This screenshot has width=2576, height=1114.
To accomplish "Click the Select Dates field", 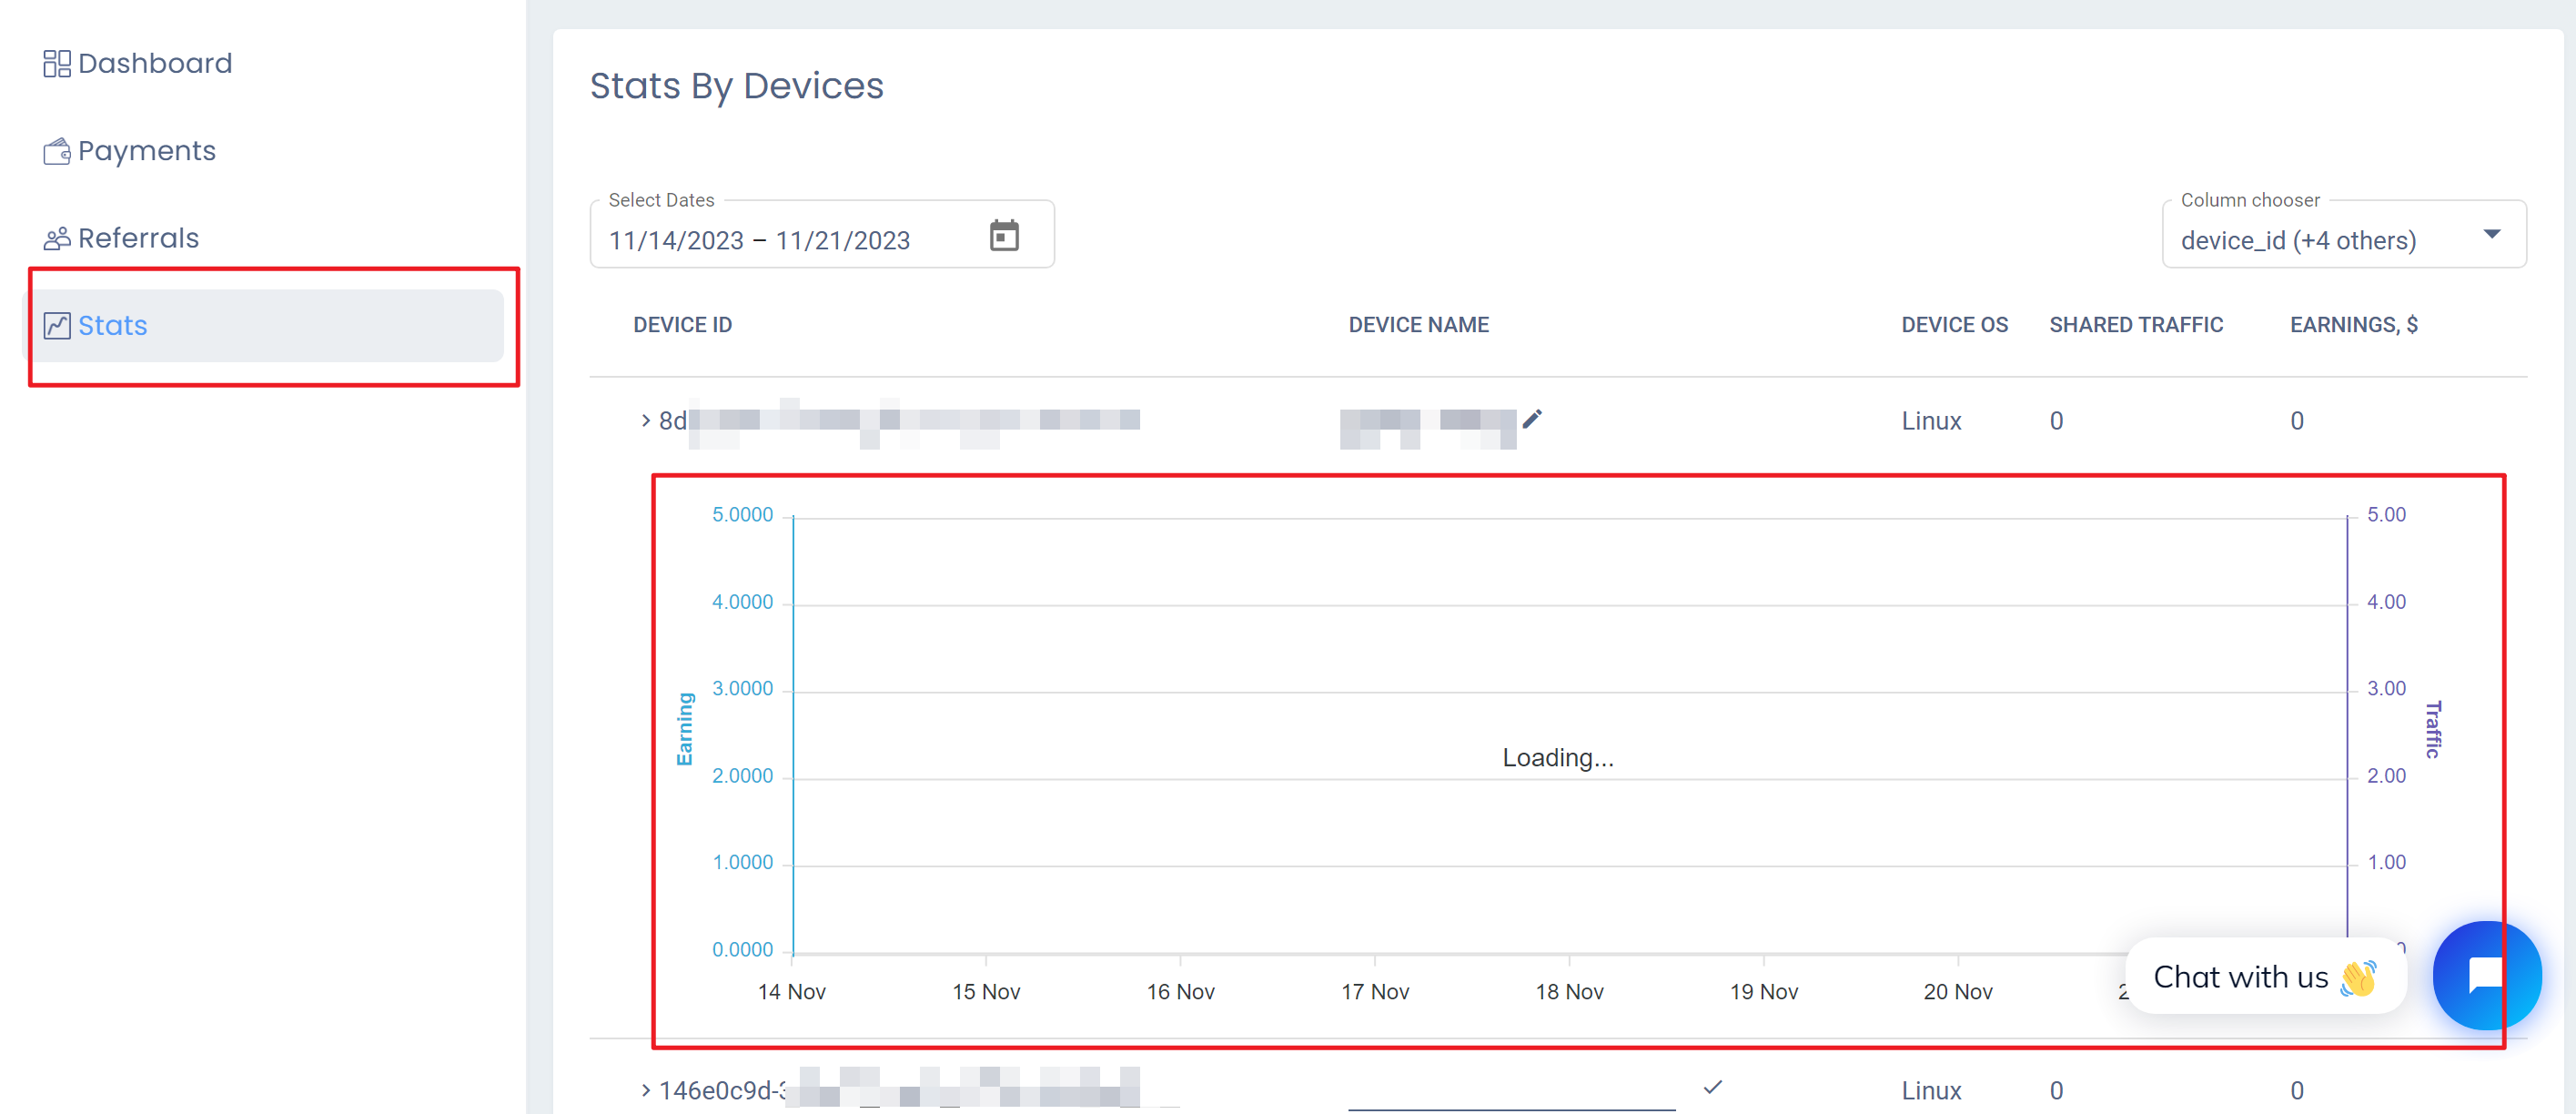I will 822,234.
